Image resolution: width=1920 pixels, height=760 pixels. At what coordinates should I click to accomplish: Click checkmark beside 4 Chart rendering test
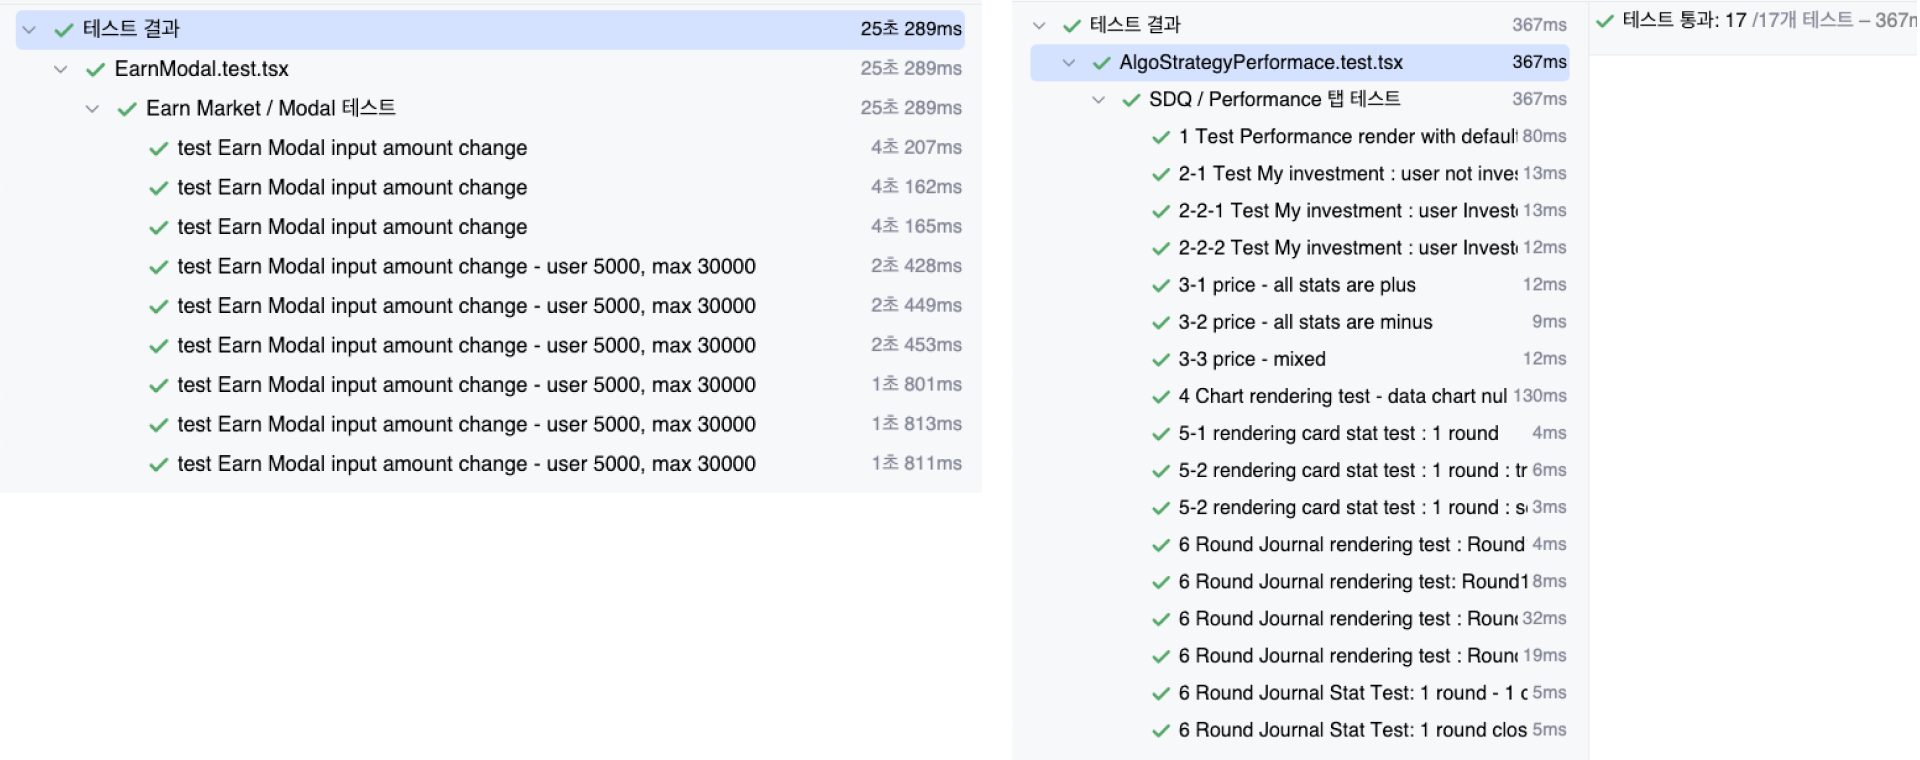[x=1161, y=397]
